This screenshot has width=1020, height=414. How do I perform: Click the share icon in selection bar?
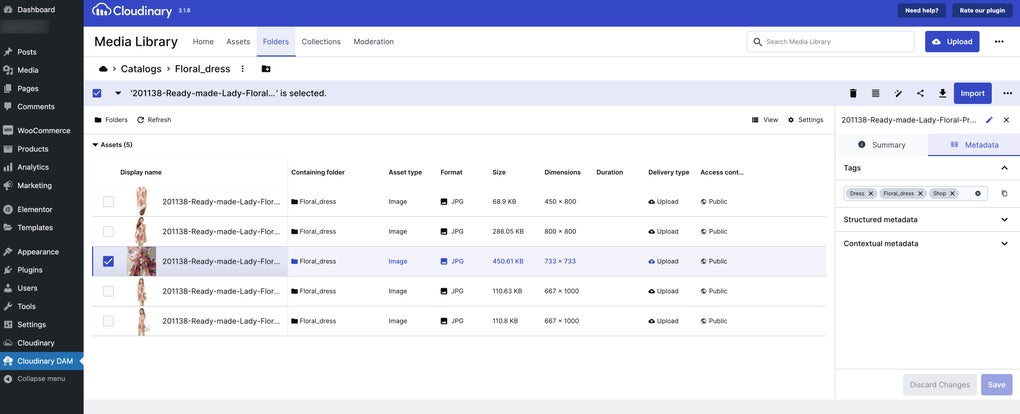tap(920, 93)
